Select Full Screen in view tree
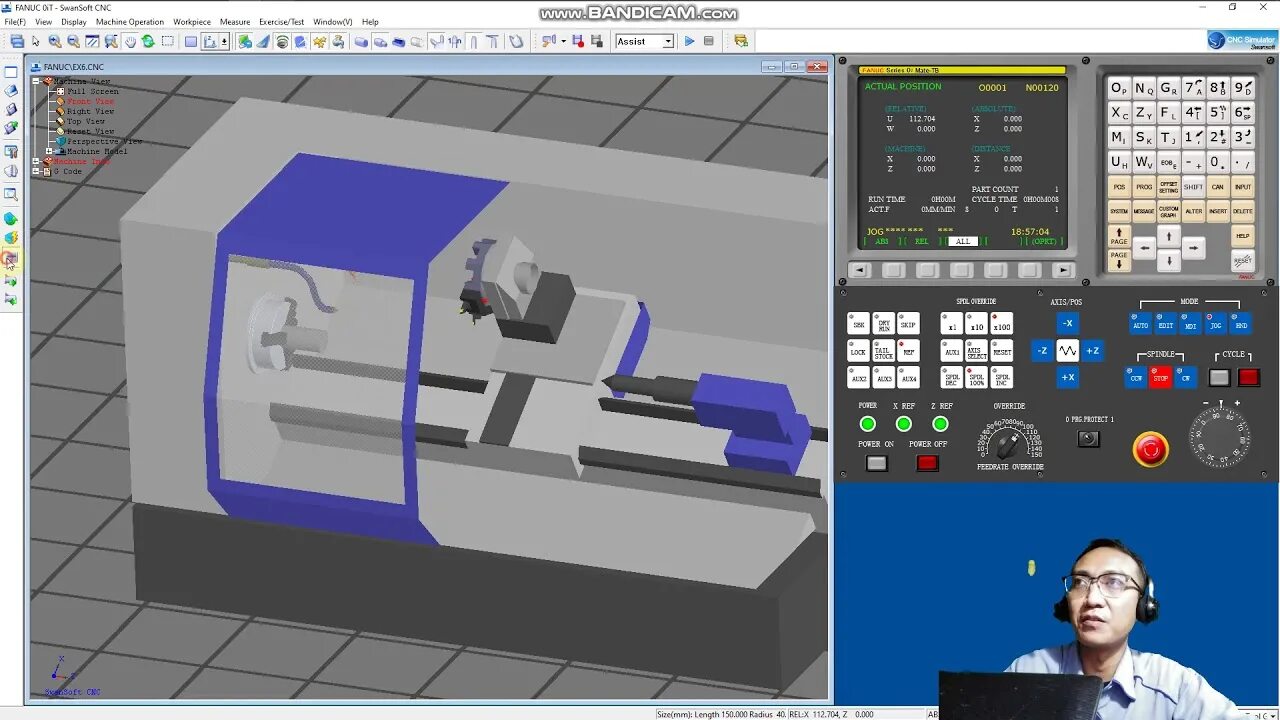 click(x=92, y=91)
